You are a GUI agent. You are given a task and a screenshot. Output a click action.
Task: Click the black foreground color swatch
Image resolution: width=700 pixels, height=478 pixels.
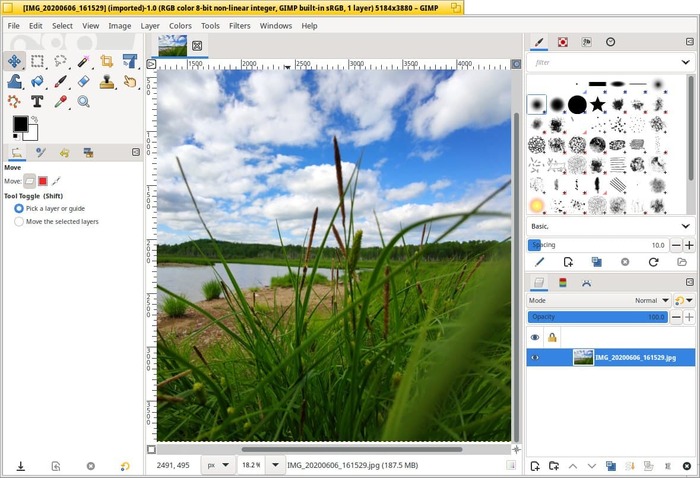[20, 124]
